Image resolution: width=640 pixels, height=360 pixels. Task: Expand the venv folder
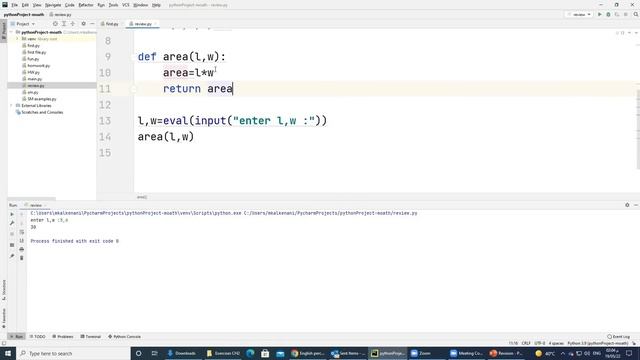click(17, 39)
